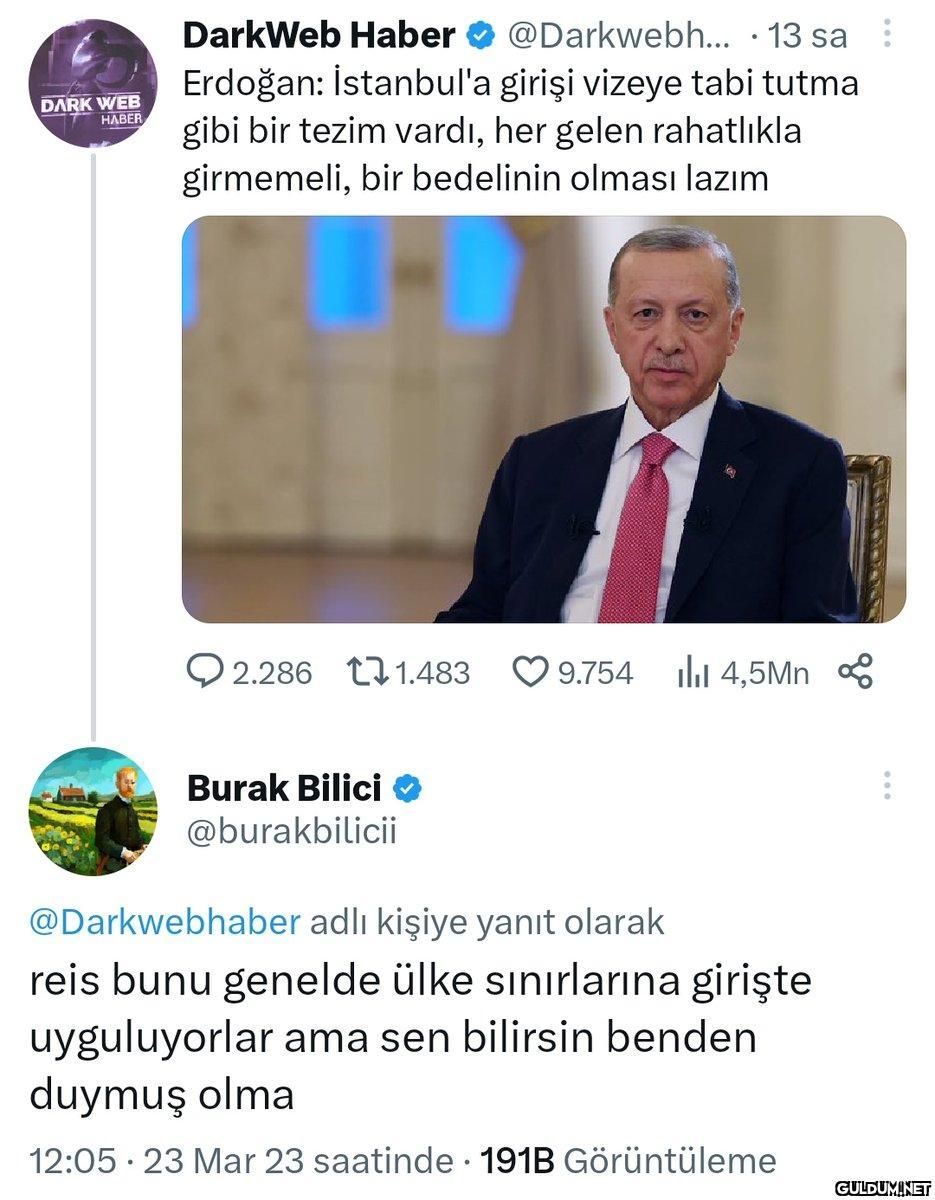Image resolution: width=935 pixels, height=1200 pixels.
Task: Open Burak Bilici's profile avatar
Action: click(93, 811)
